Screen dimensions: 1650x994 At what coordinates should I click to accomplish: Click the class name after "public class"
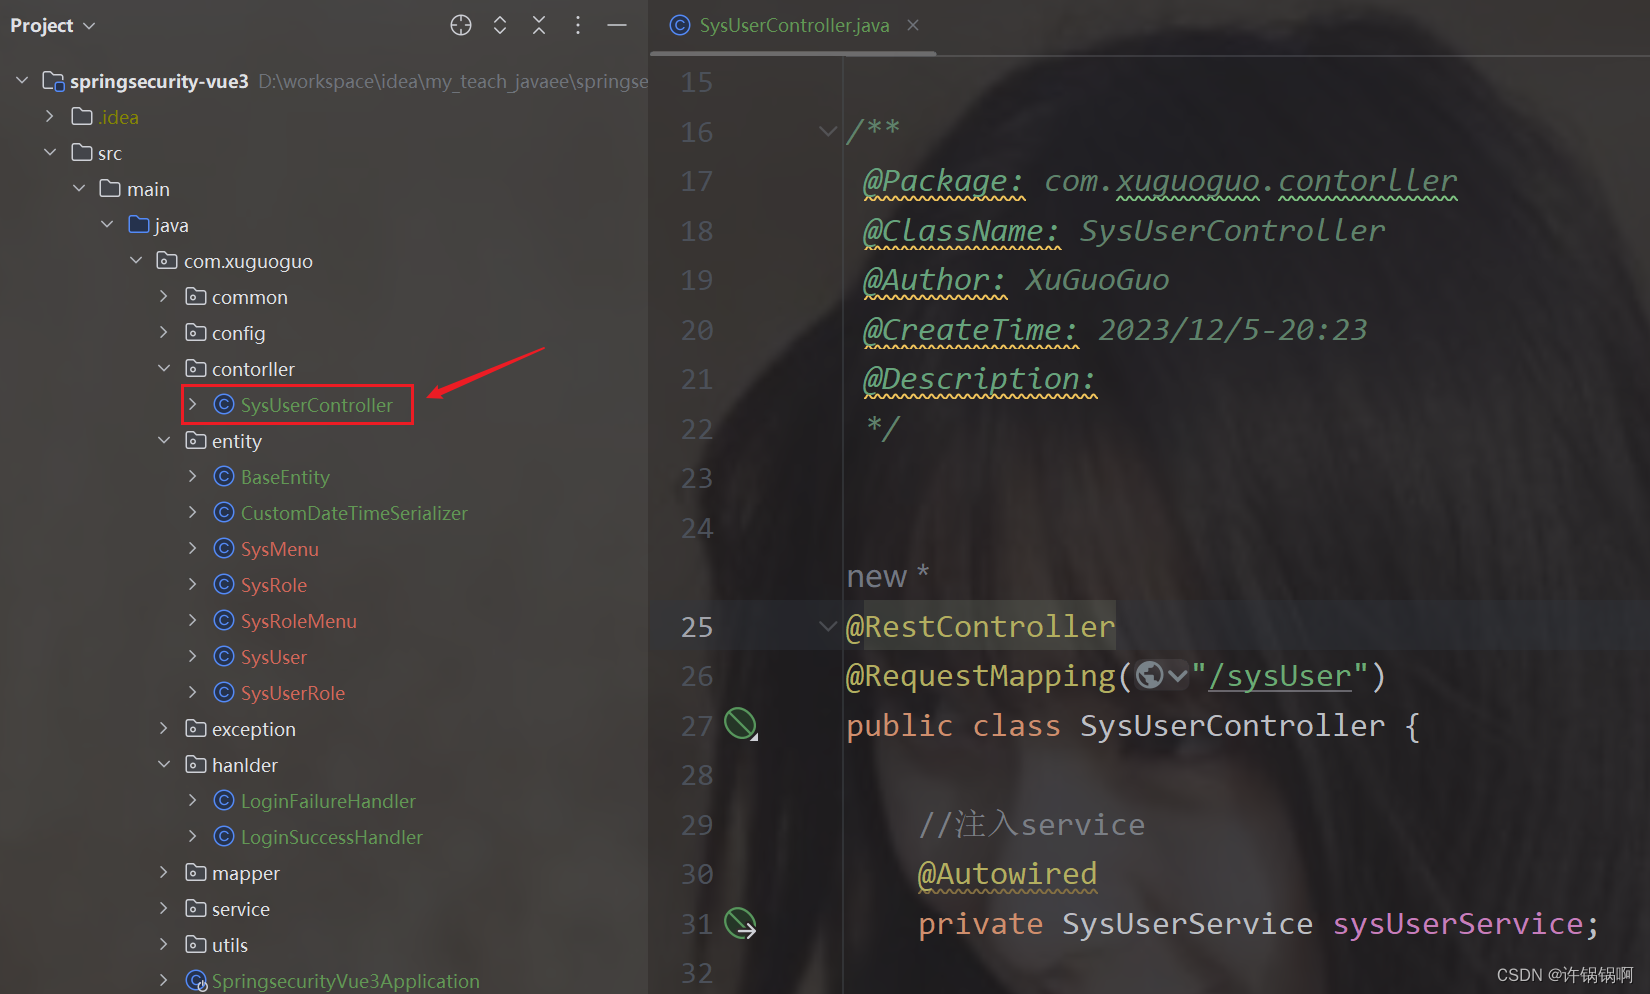[1232, 725]
